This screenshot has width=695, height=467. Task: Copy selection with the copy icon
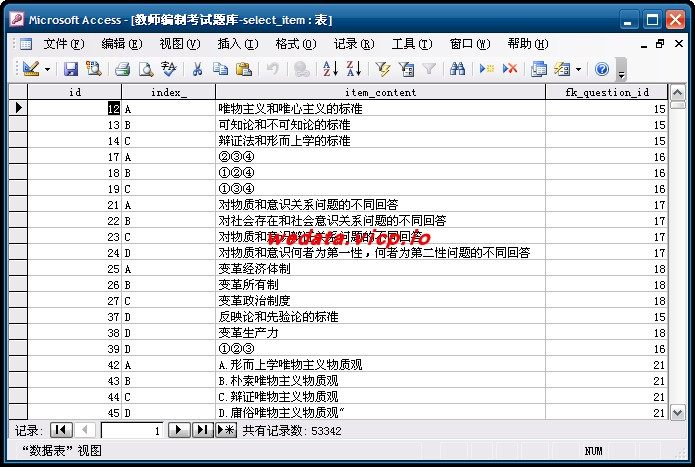pos(220,69)
